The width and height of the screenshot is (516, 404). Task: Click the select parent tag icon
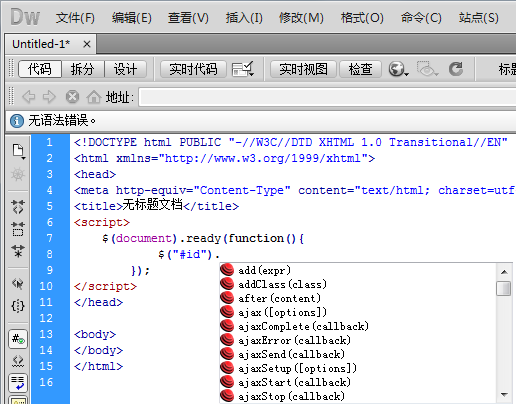coord(18,284)
